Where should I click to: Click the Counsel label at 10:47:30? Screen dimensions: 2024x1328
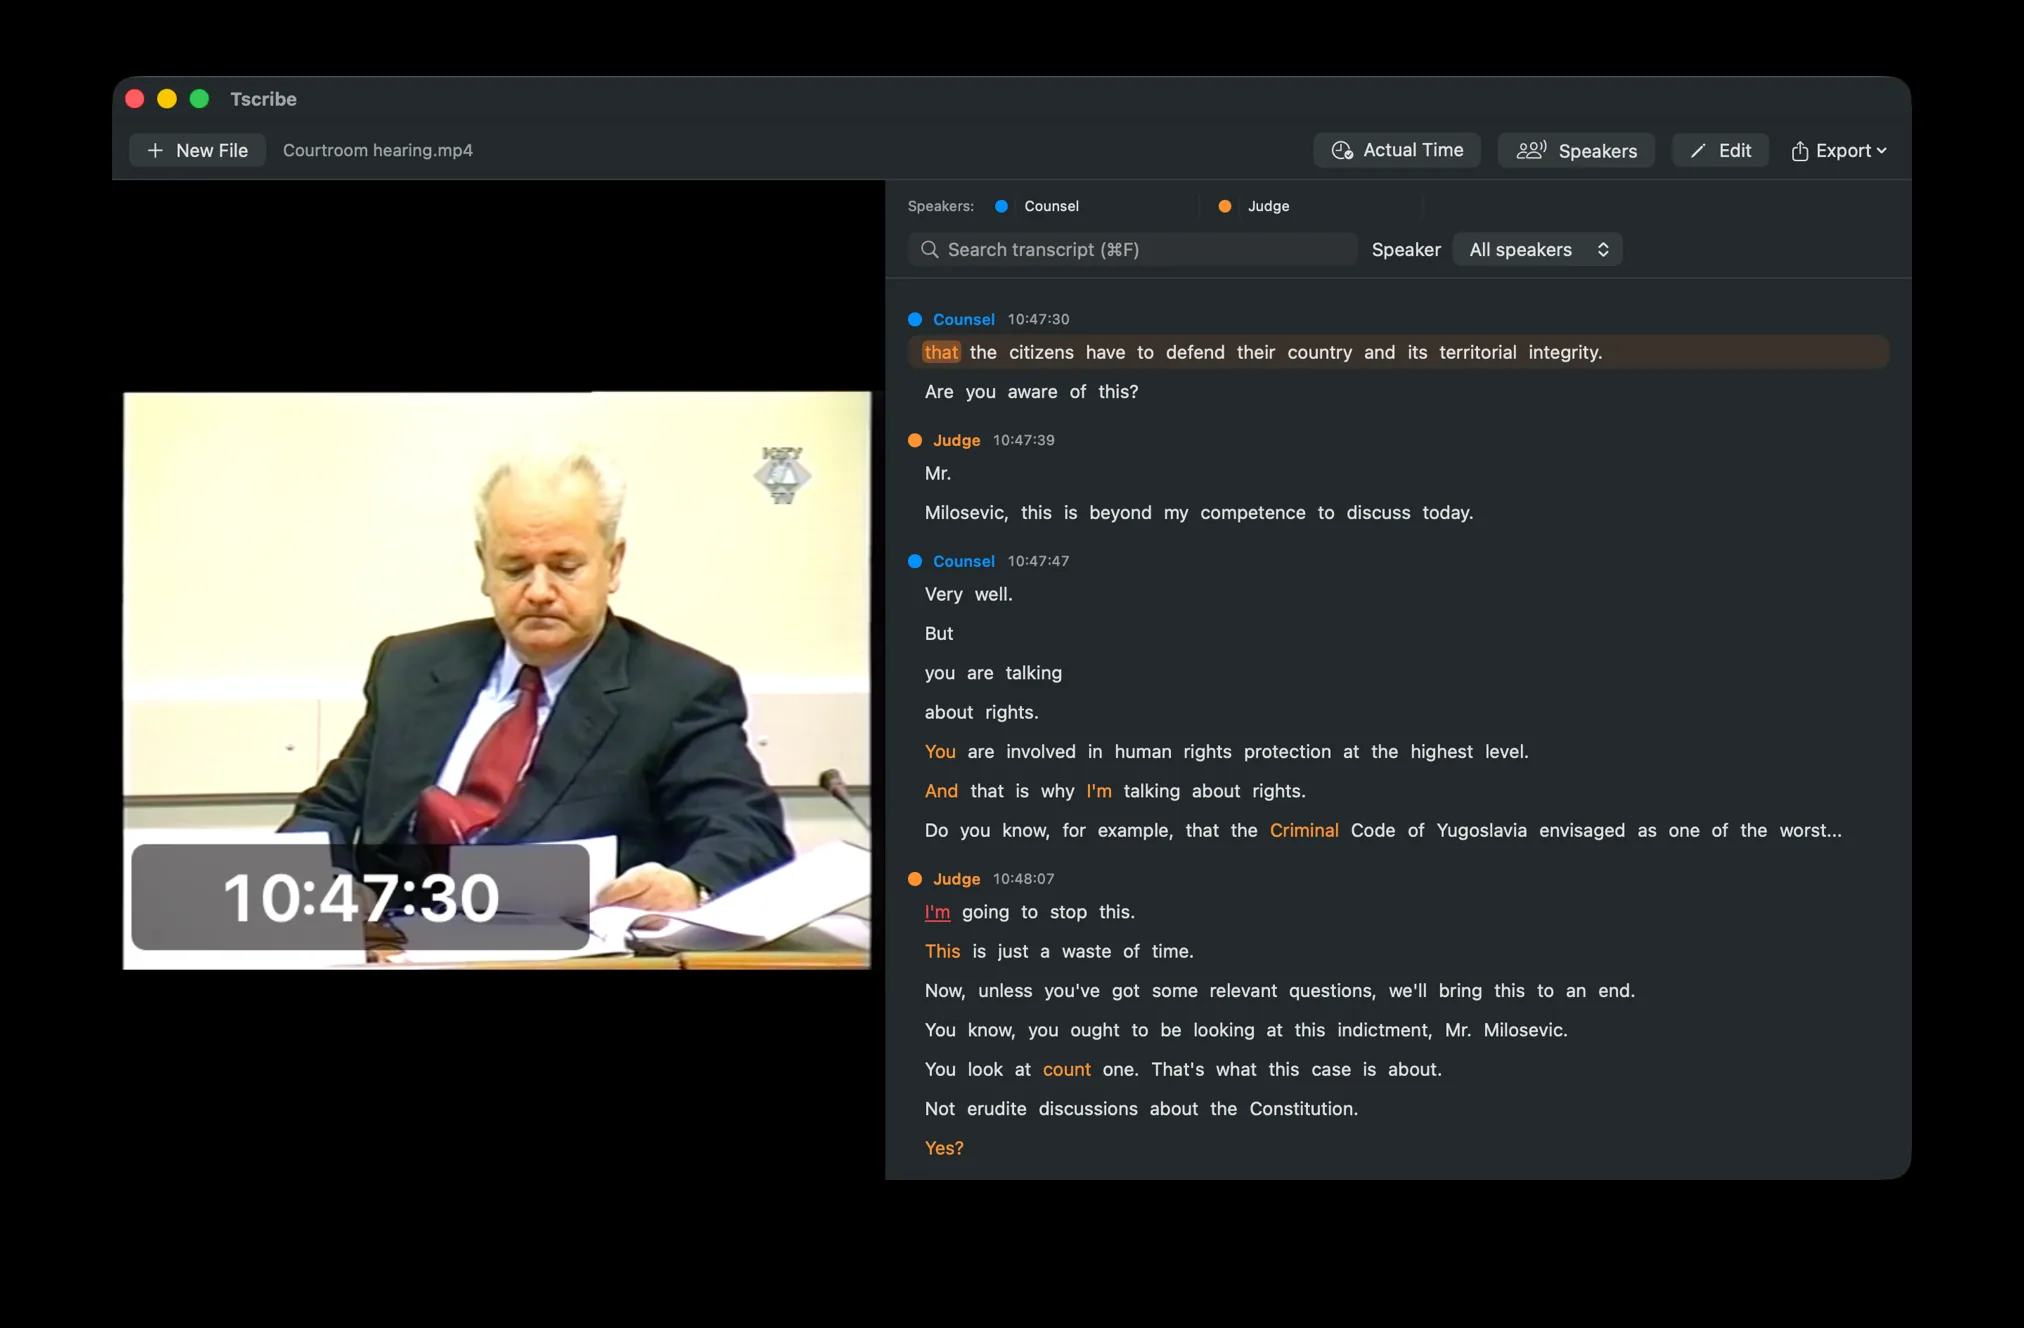click(963, 319)
